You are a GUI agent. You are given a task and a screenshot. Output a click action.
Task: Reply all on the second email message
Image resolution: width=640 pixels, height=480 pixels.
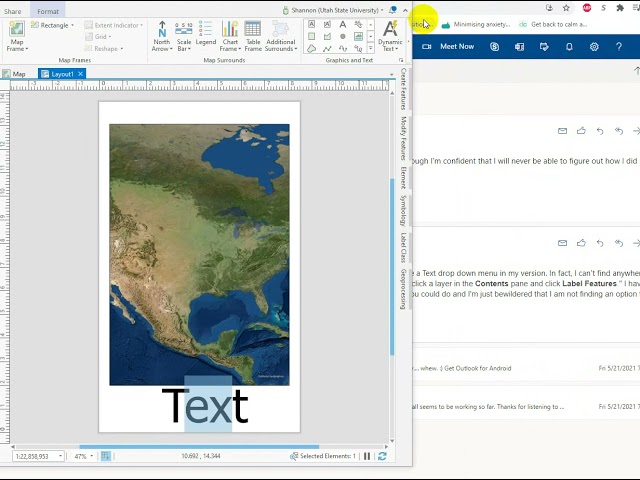pos(619,243)
